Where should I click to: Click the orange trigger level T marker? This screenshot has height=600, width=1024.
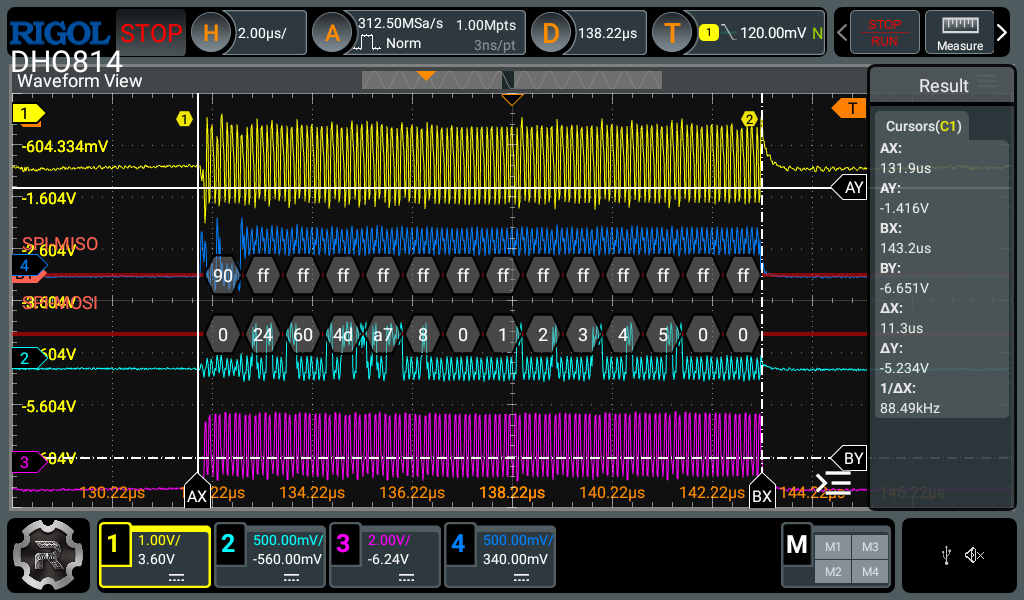[x=850, y=108]
